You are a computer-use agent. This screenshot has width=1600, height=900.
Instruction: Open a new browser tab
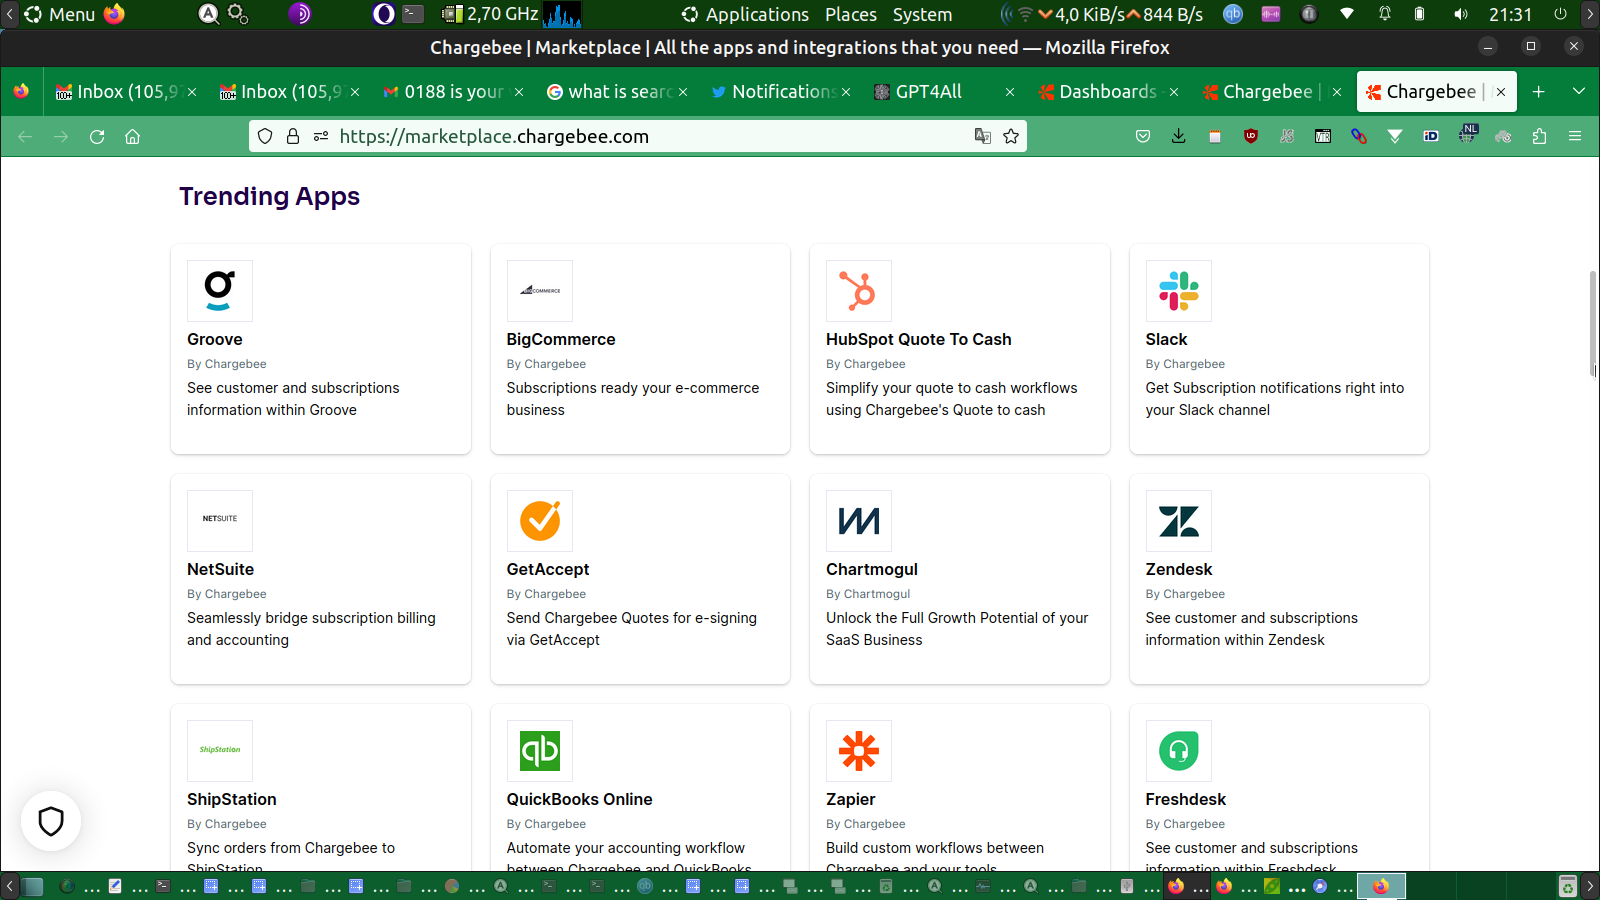click(1539, 92)
